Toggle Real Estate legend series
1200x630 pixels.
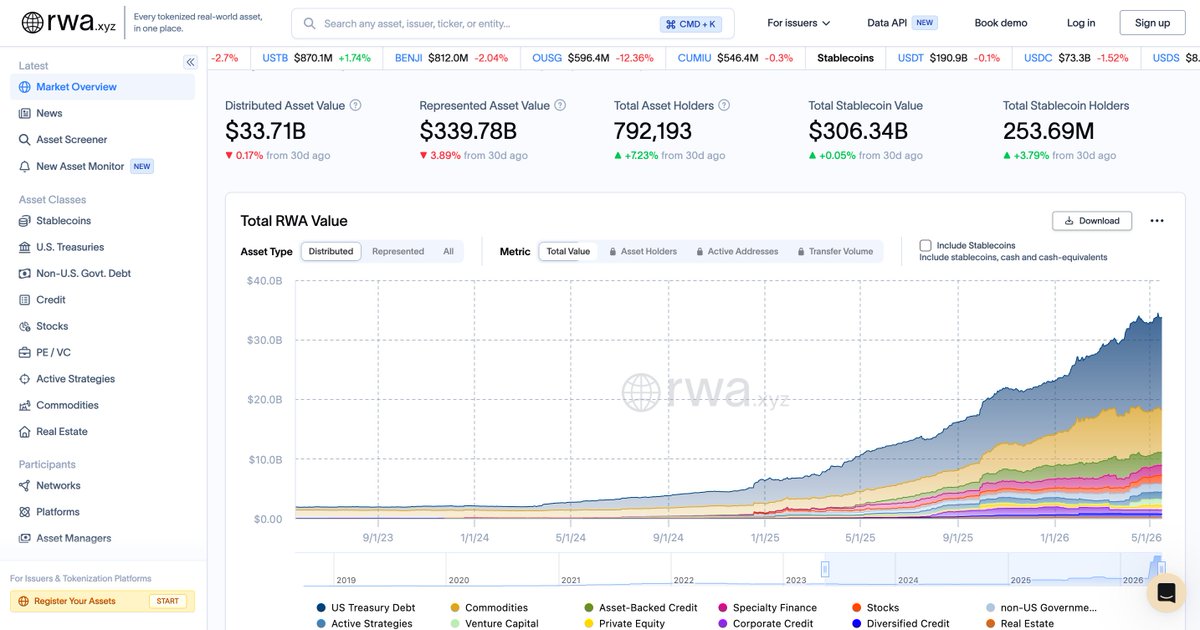pos(1020,623)
